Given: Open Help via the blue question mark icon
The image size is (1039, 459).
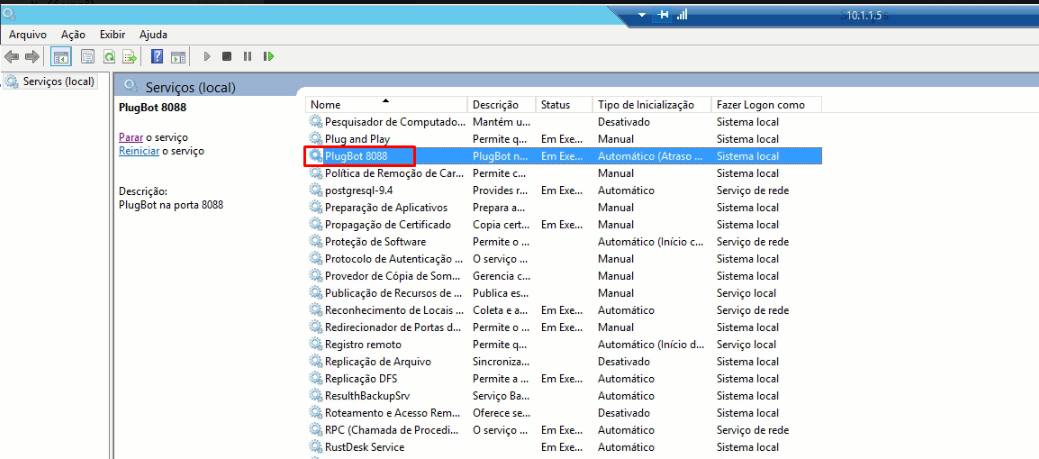Looking at the screenshot, I should 157,57.
